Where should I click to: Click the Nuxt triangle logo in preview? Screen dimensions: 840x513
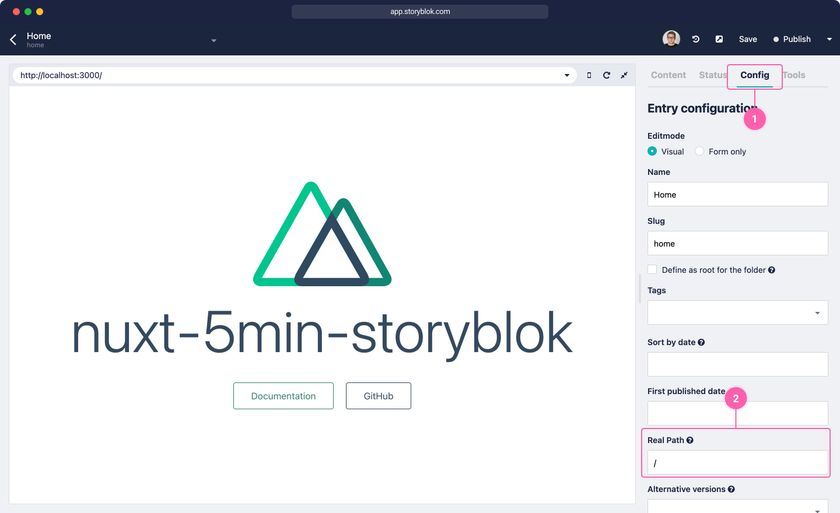(x=322, y=234)
